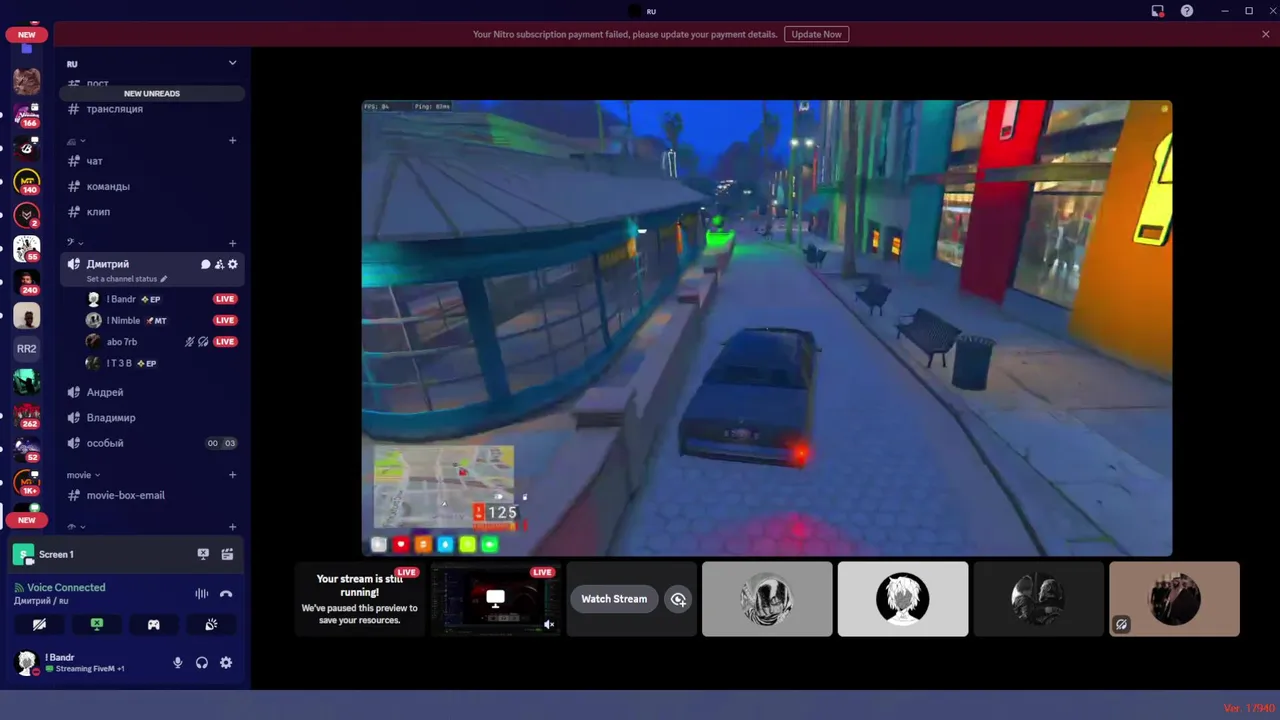1280x720 pixels.
Task: Collapse the category below movie-box-email
Action: [75, 527]
